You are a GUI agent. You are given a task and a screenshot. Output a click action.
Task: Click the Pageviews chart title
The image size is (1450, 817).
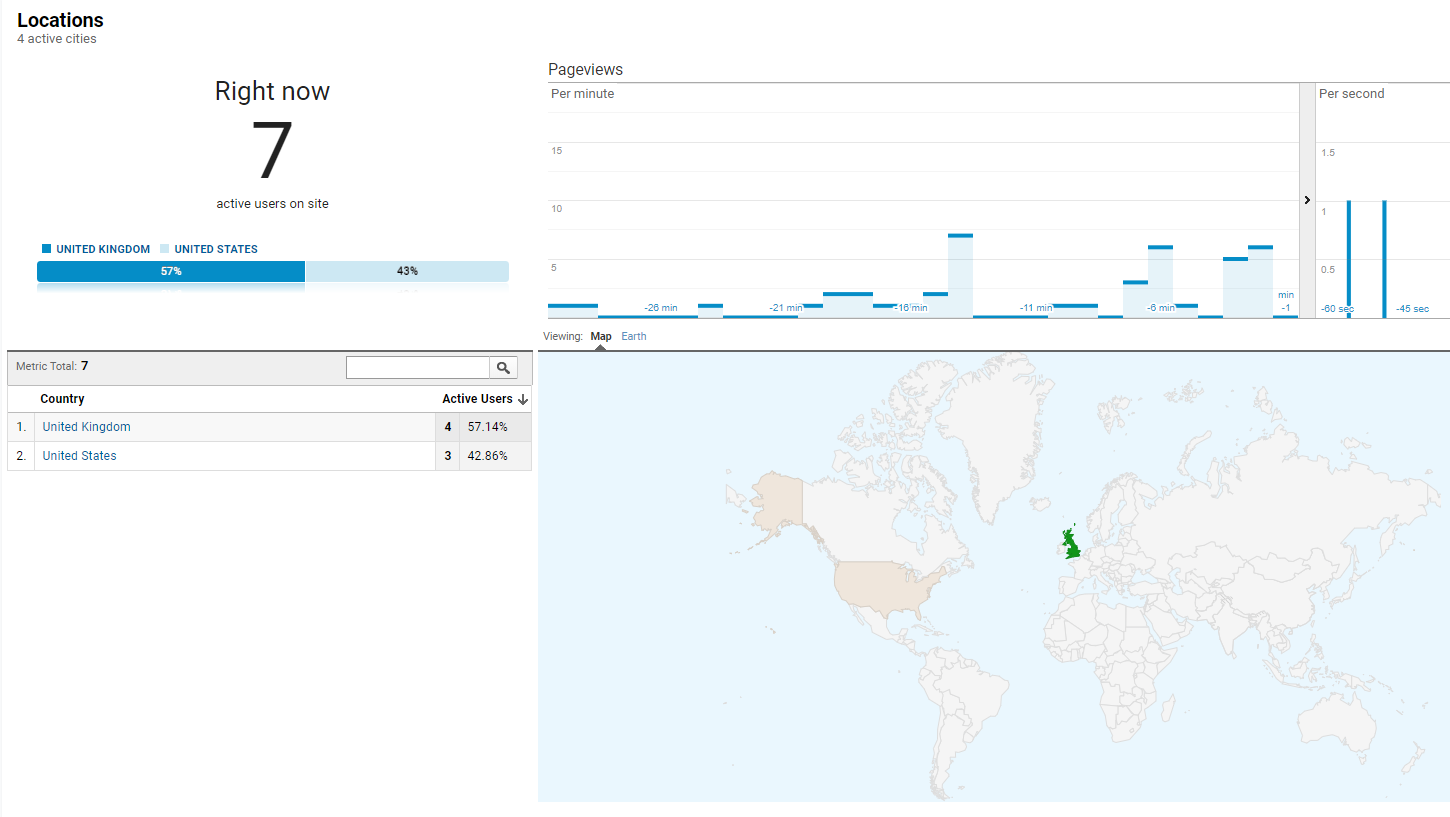[585, 69]
